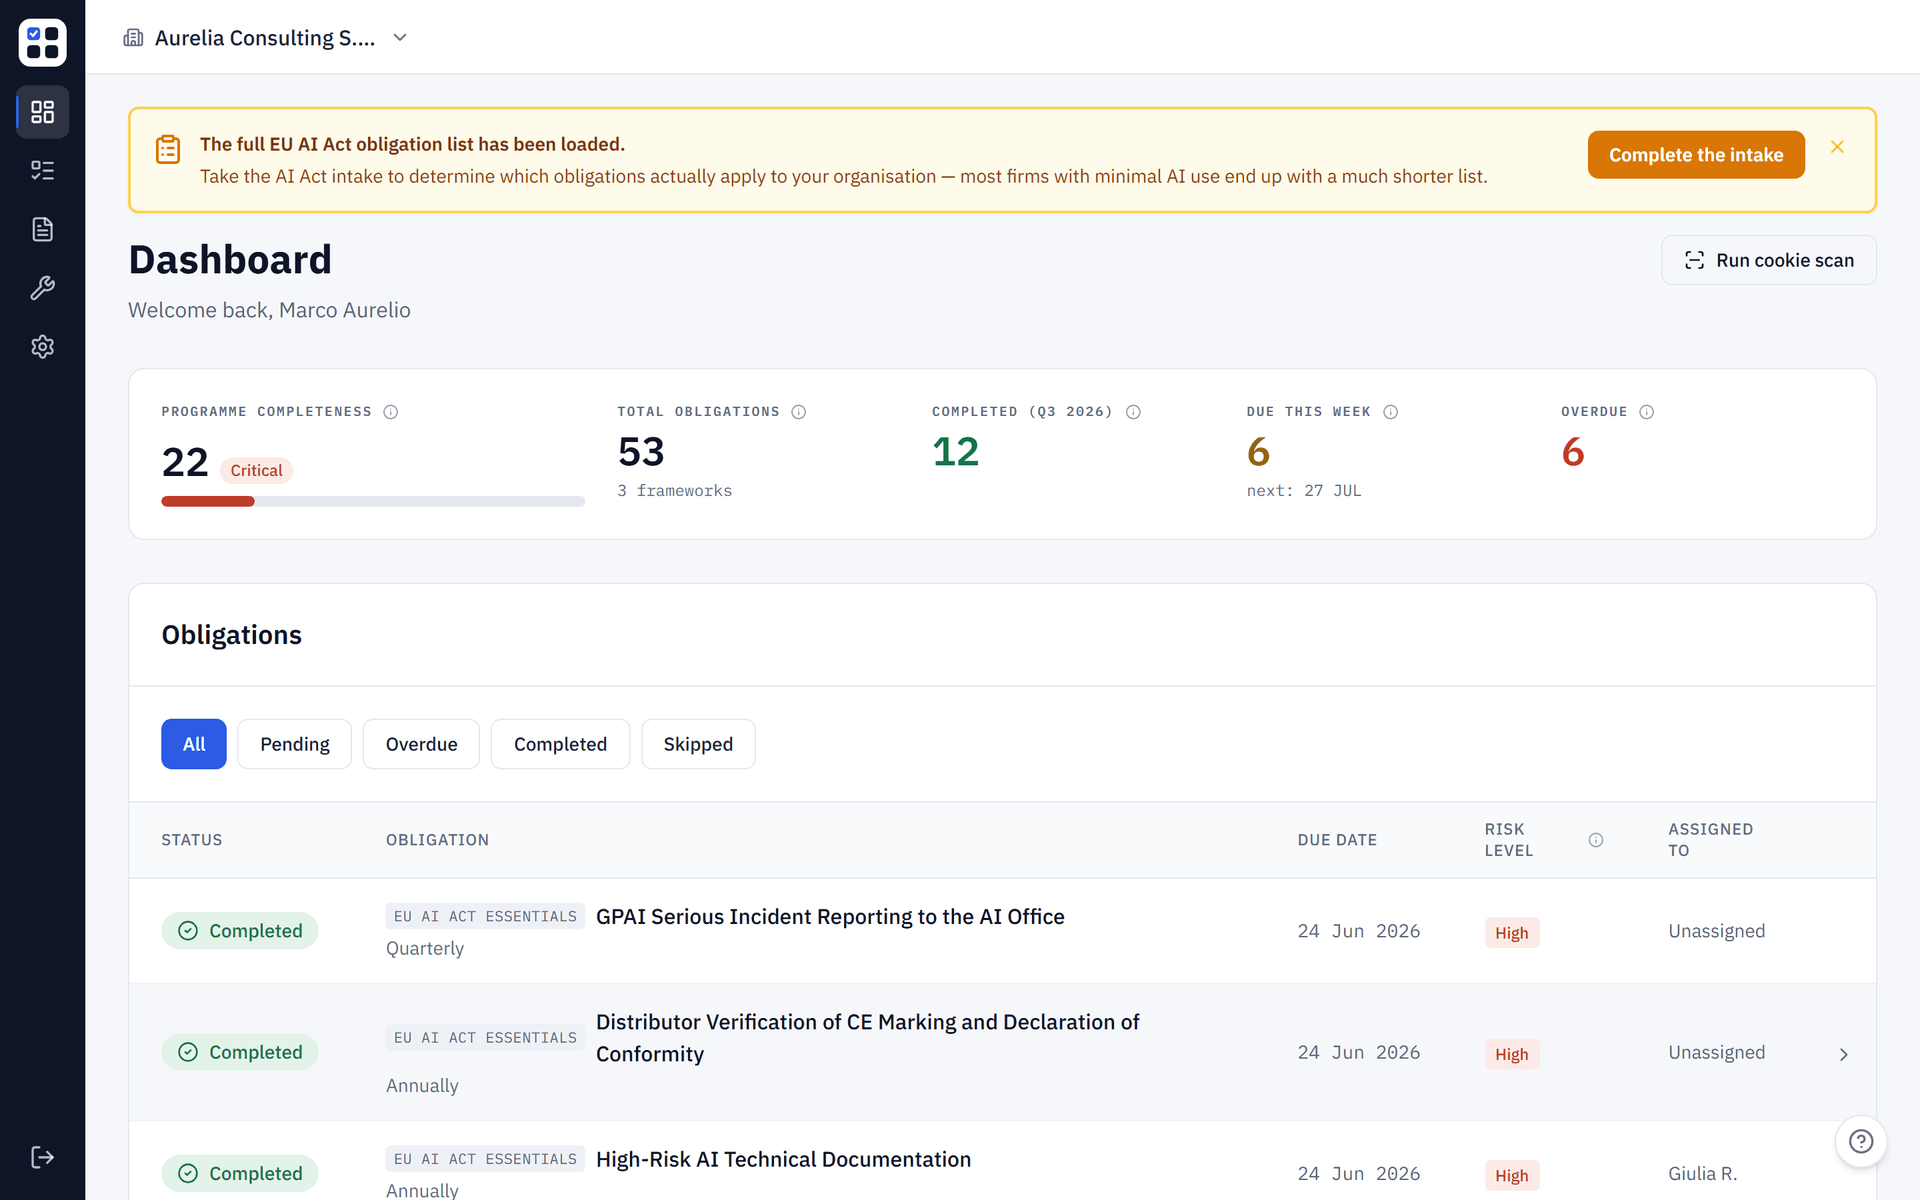Click Completed status of GPAI Serious Incident row

(240, 931)
